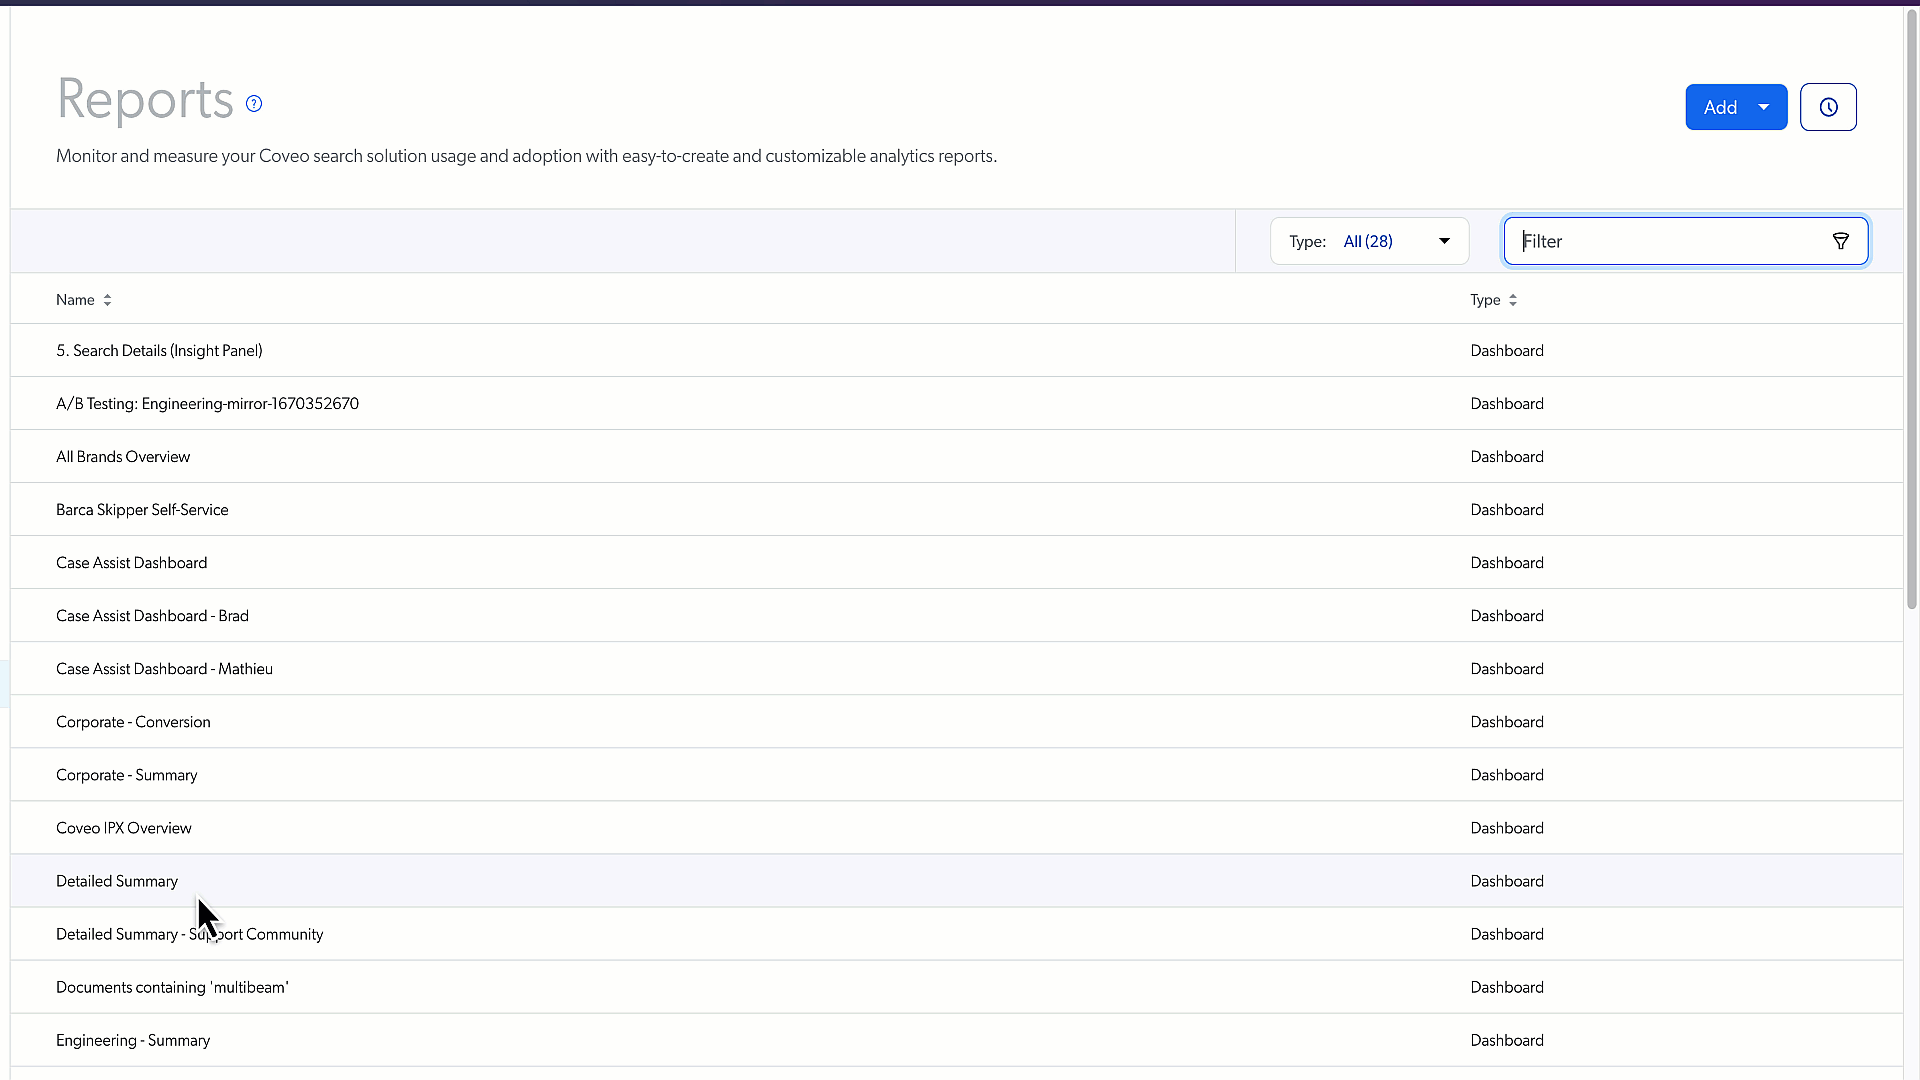The image size is (1920, 1080).
Task: Click Dashboard type cell for All Brands Overview
Action: [x=1507, y=457]
